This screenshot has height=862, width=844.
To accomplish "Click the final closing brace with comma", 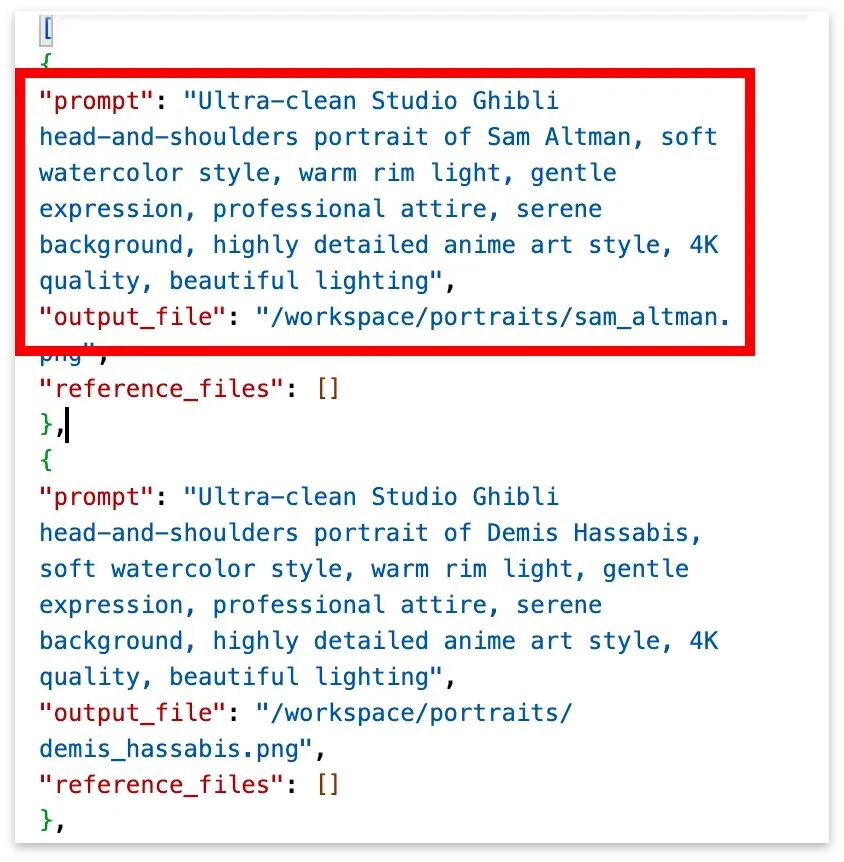I will click(x=52, y=821).
